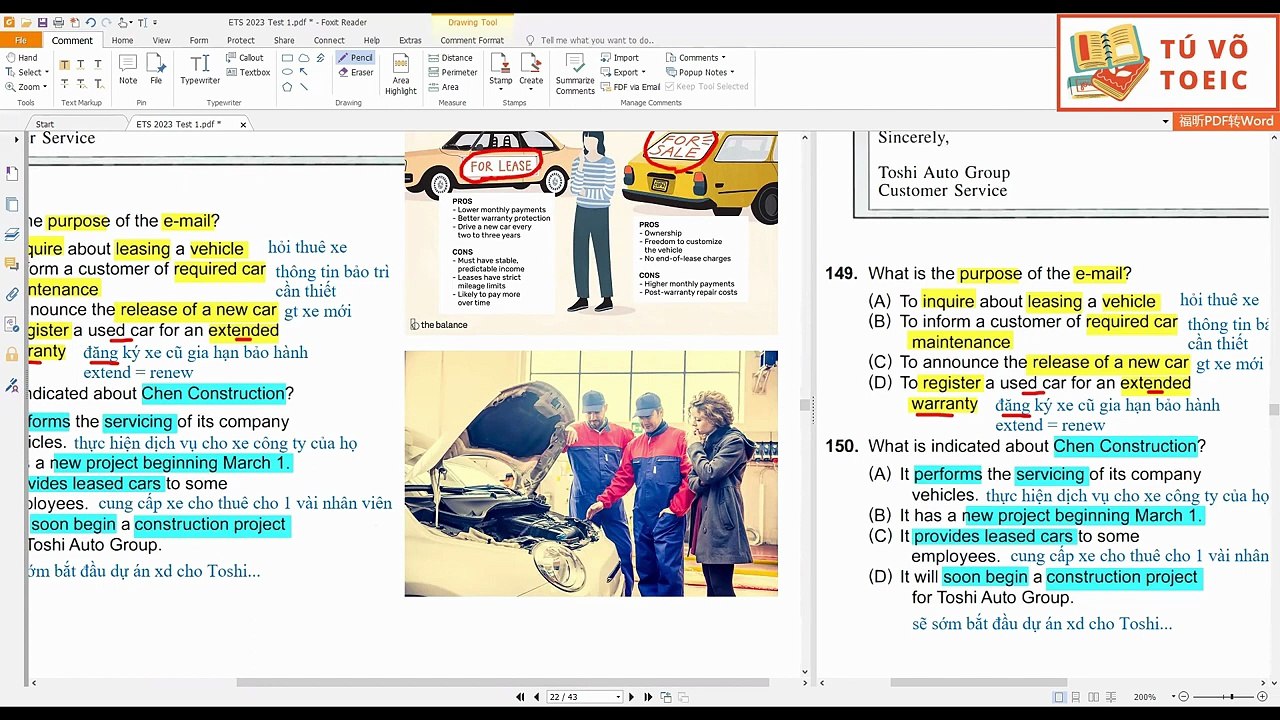Choose the Textbox tool
The image size is (1280, 720).
coord(249,72)
